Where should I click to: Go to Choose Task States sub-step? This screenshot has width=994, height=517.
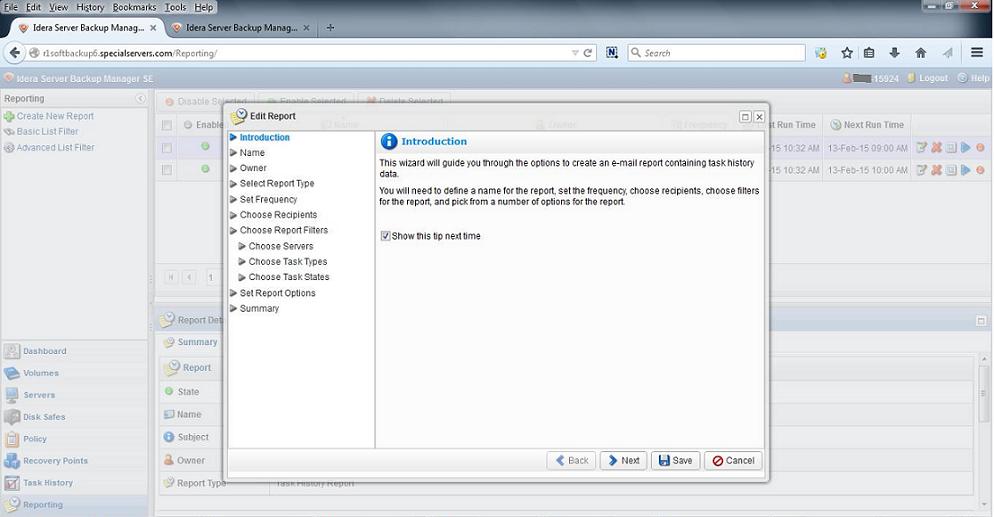[x=289, y=277]
